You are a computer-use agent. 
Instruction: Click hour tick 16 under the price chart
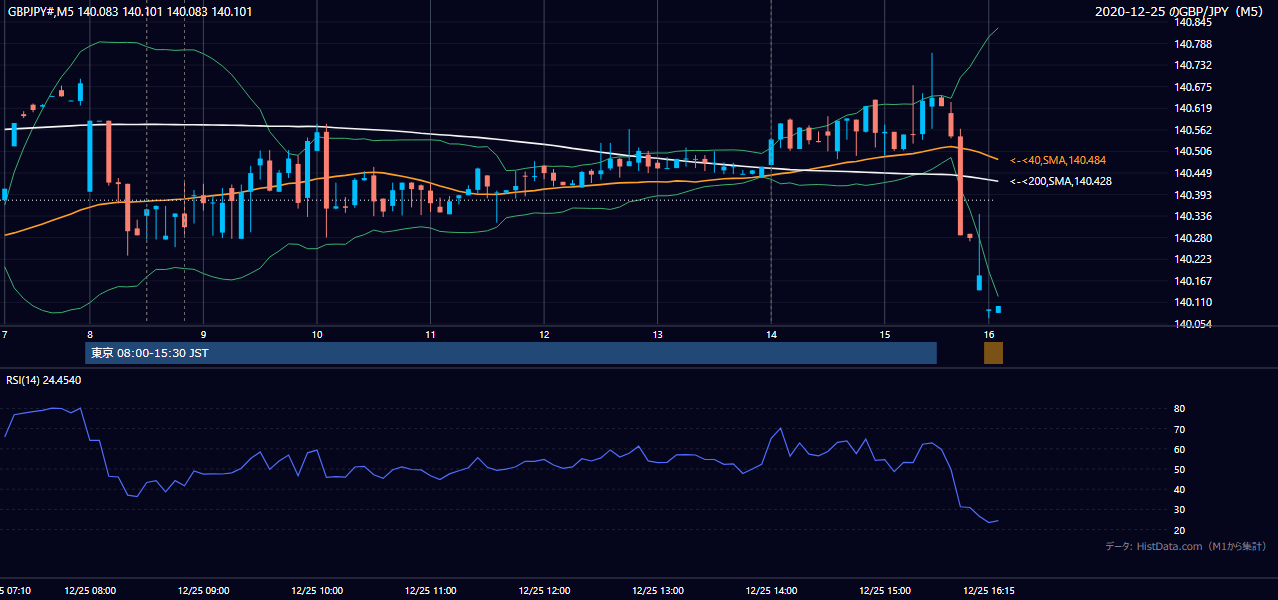coord(988,334)
